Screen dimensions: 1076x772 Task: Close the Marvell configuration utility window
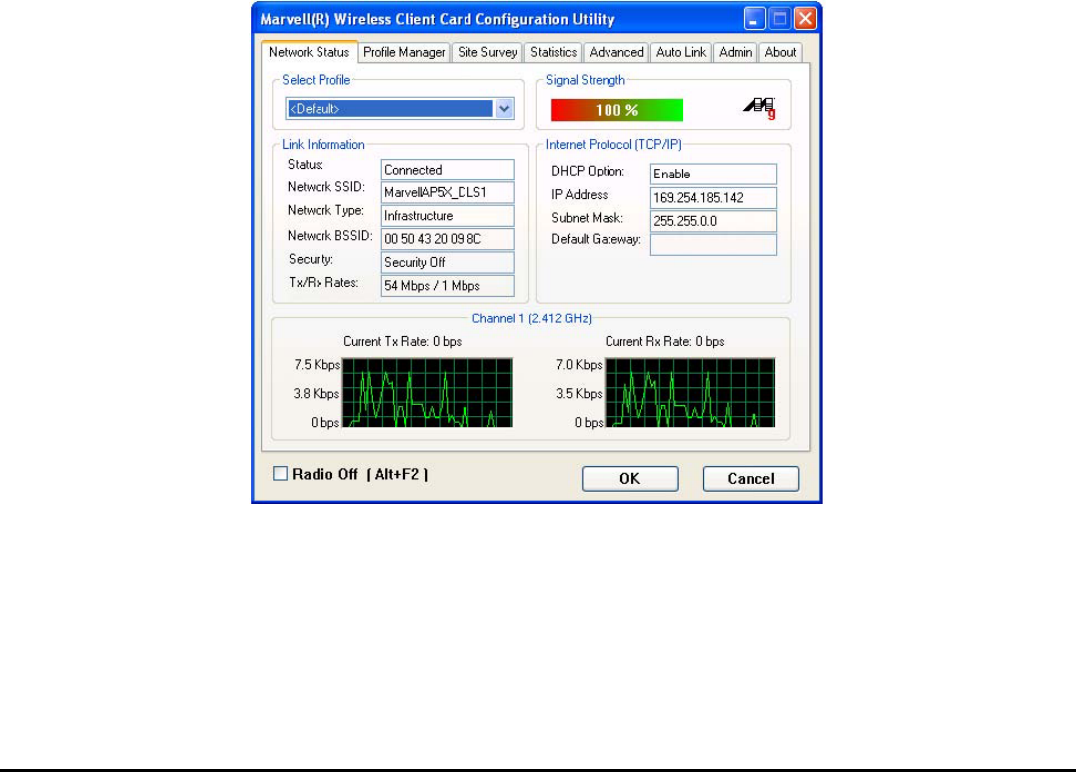coord(805,19)
